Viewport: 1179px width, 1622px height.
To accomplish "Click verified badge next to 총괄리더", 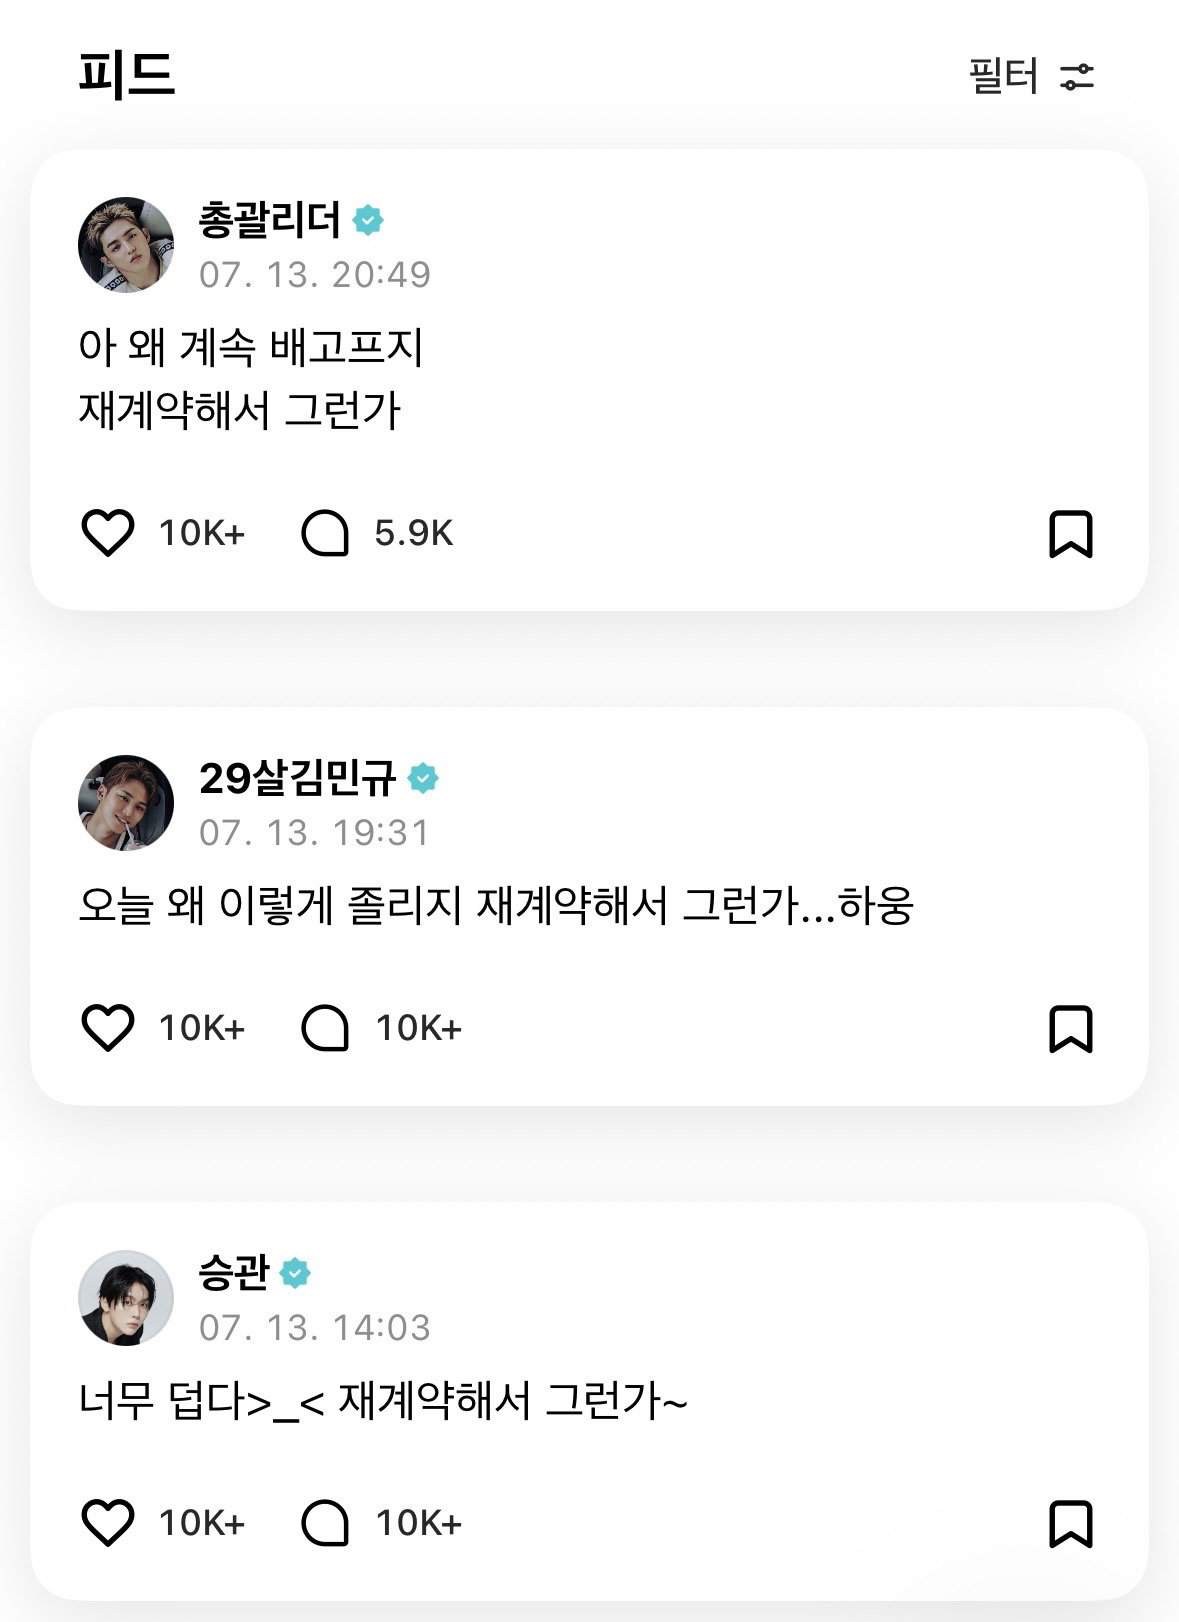I will coord(368,220).
